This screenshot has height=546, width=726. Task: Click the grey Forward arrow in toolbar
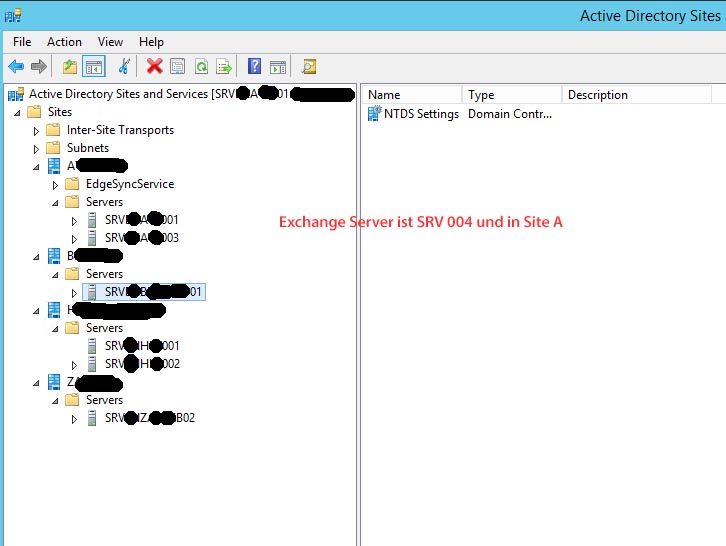point(39,67)
